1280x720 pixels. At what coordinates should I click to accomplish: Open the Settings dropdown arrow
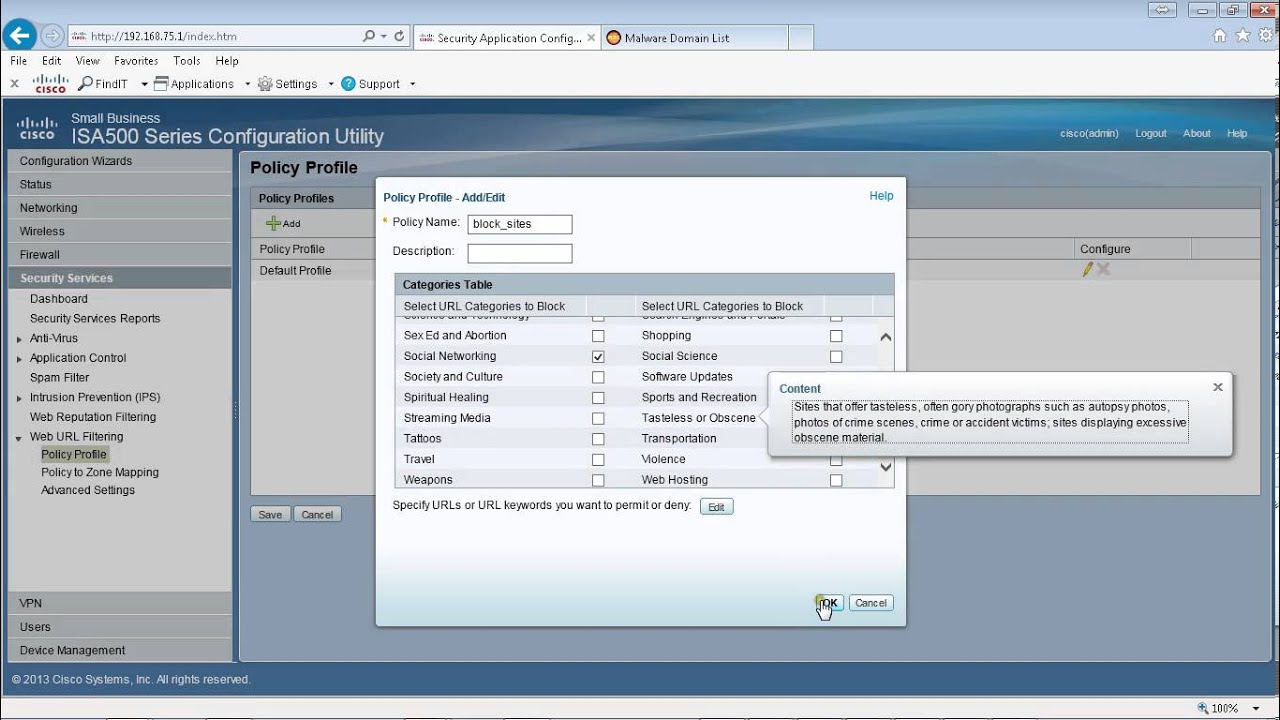tap(331, 84)
